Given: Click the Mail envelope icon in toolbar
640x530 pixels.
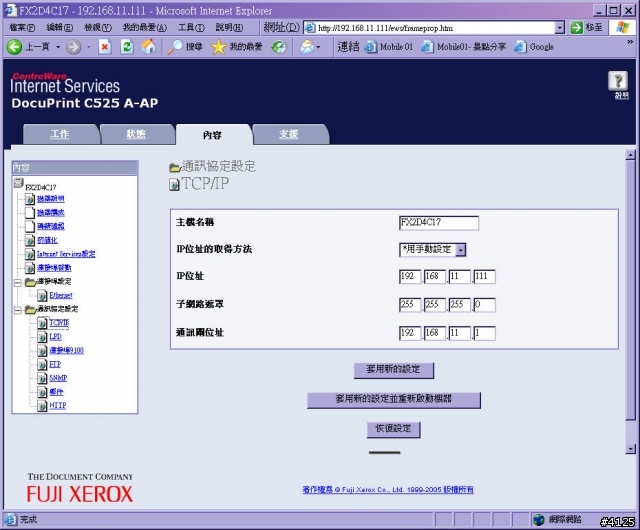Looking at the screenshot, I should (307, 47).
